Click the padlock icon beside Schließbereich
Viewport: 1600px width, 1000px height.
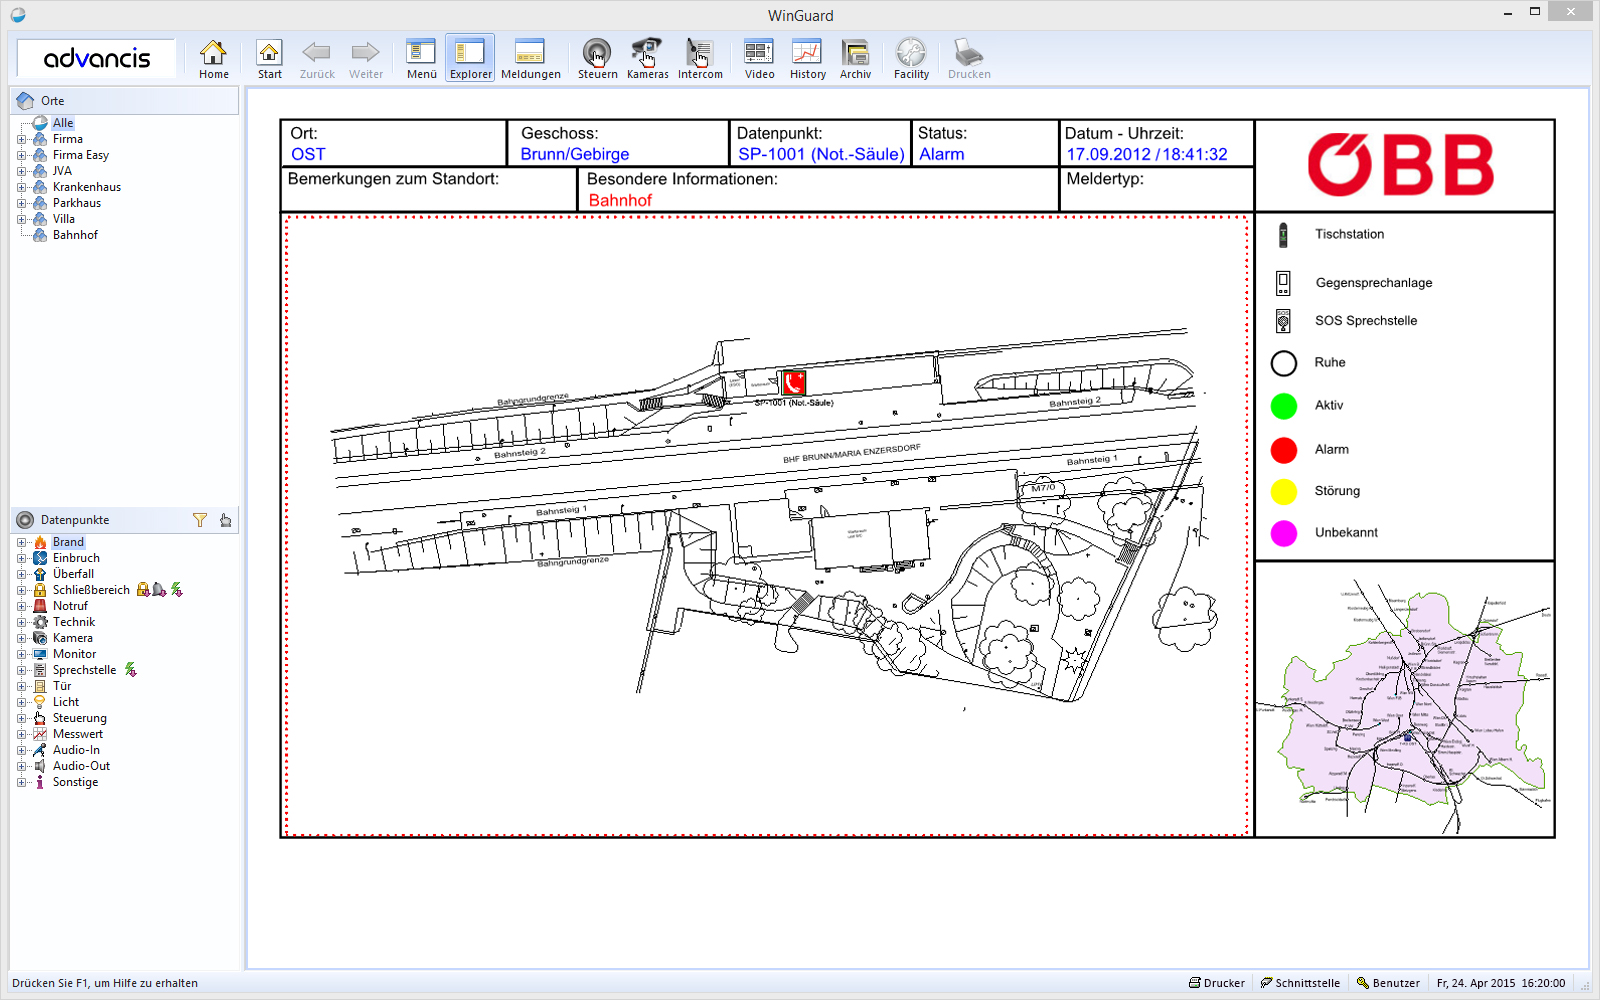pyautogui.click(x=143, y=590)
